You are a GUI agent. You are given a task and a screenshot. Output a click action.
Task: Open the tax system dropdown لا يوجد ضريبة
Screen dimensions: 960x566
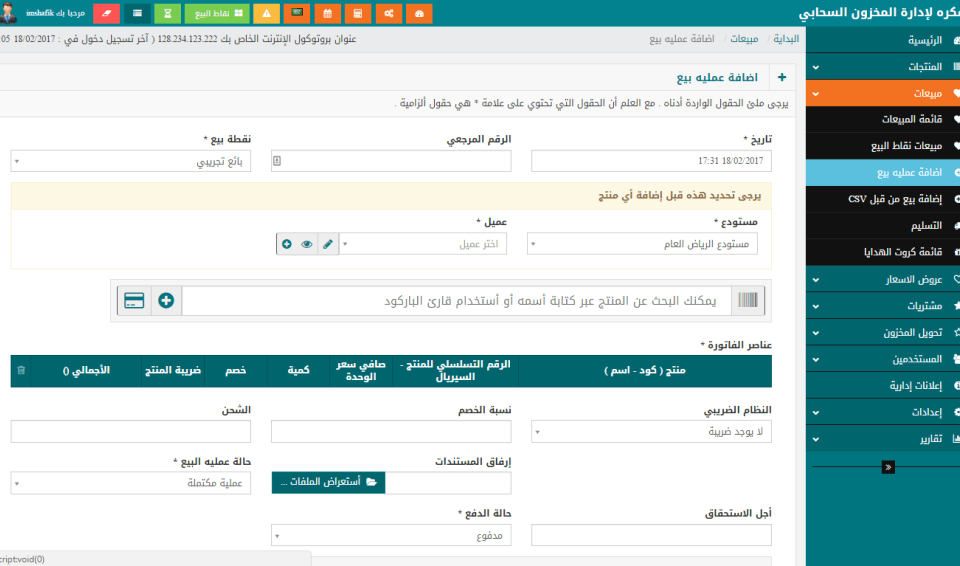pyautogui.click(x=651, y=432)
